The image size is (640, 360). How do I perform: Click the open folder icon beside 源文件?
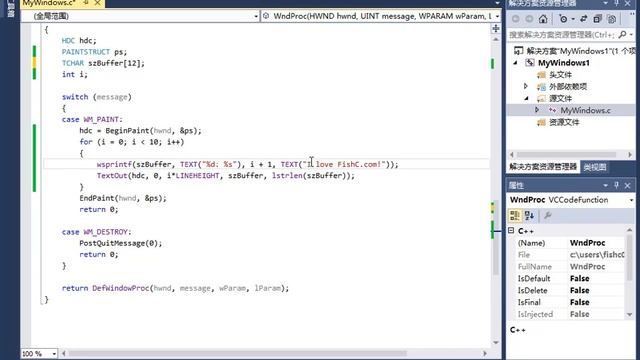pos(541,98)
